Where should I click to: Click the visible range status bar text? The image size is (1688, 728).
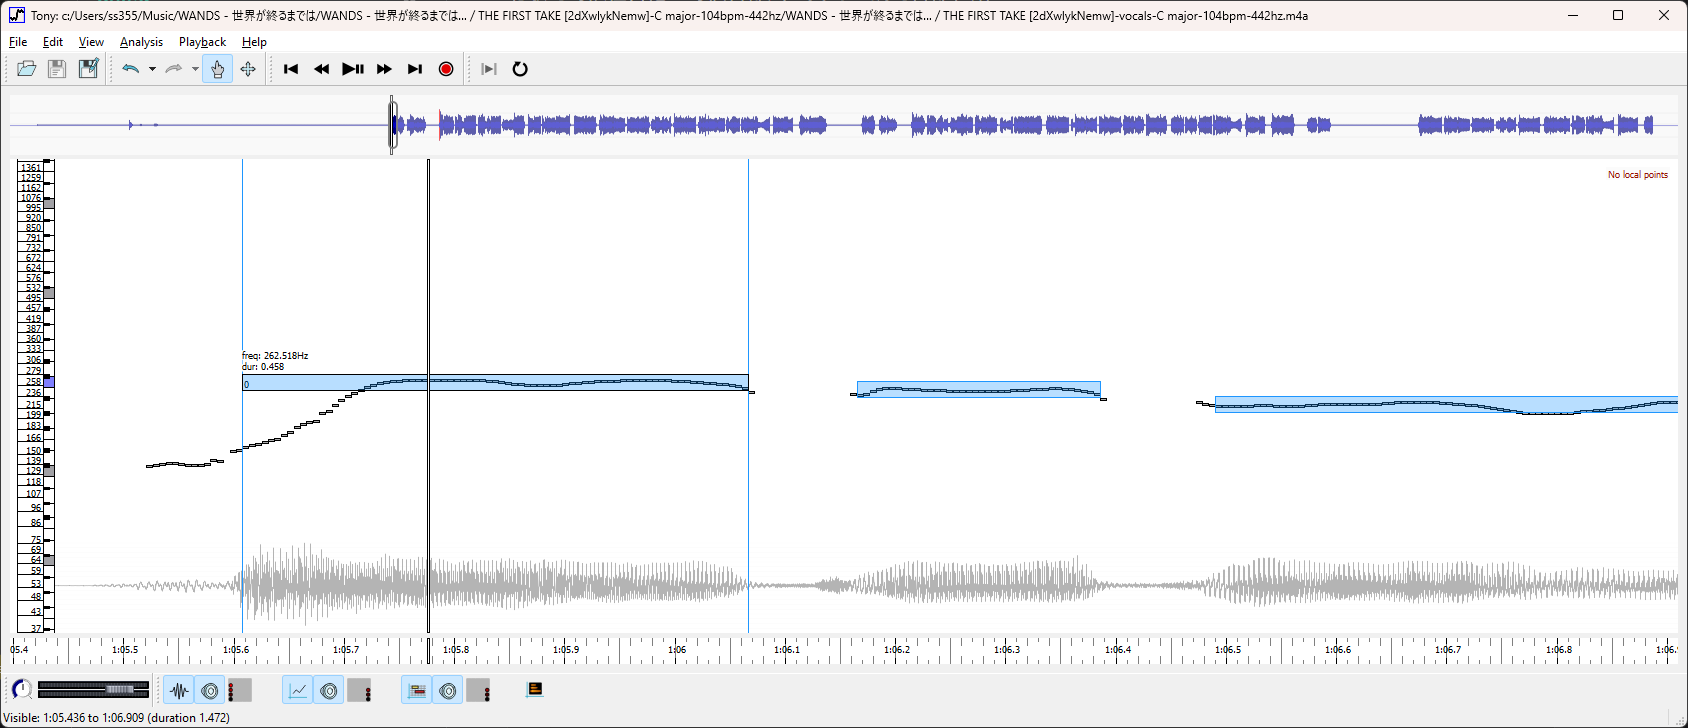(118, 718)
